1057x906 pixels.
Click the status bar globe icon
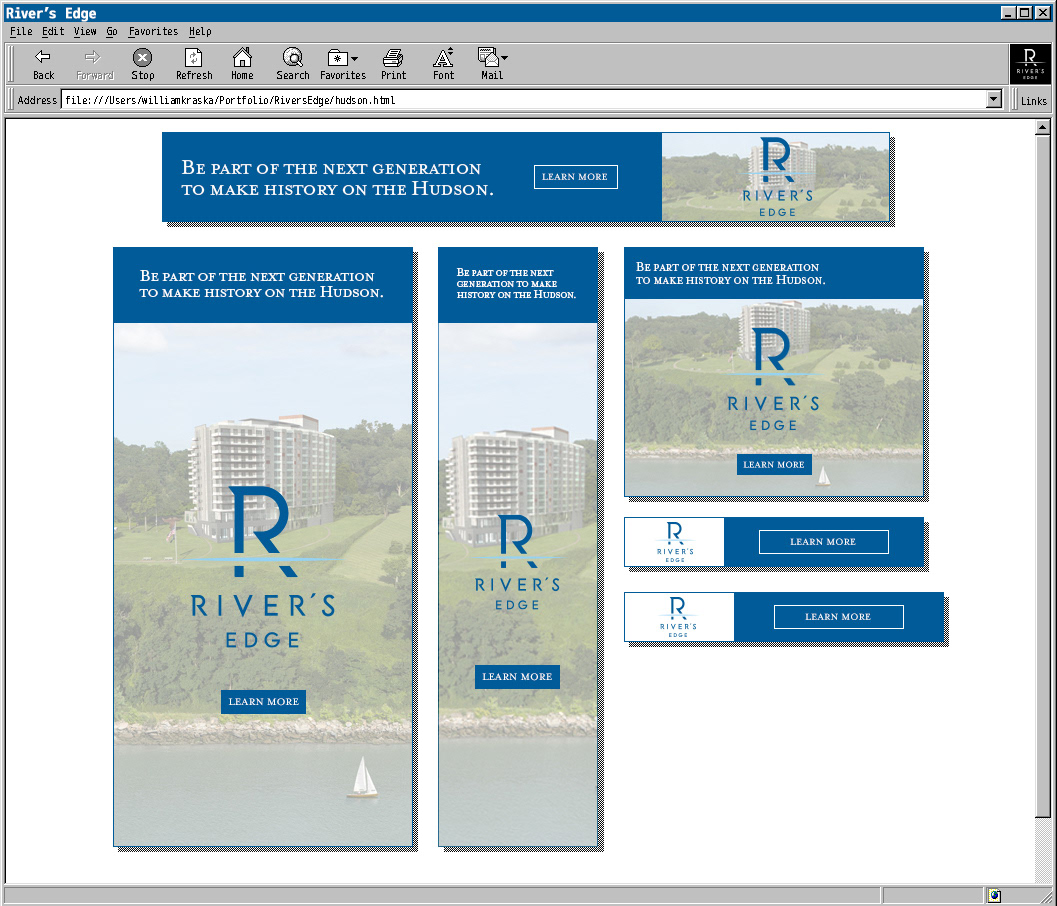tap(994, 896)
